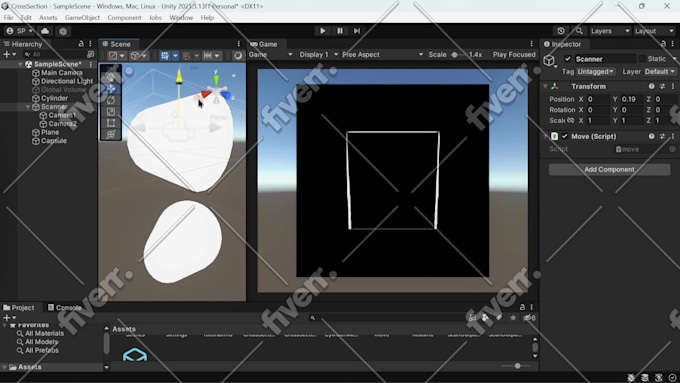Open the Display 1 dropdown

318,55
